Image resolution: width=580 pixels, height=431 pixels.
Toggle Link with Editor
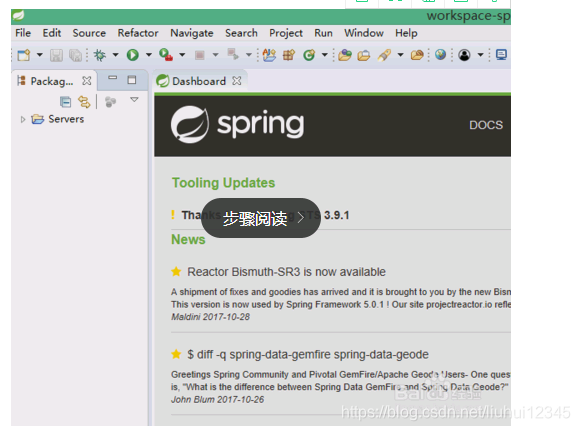[84, 102]
